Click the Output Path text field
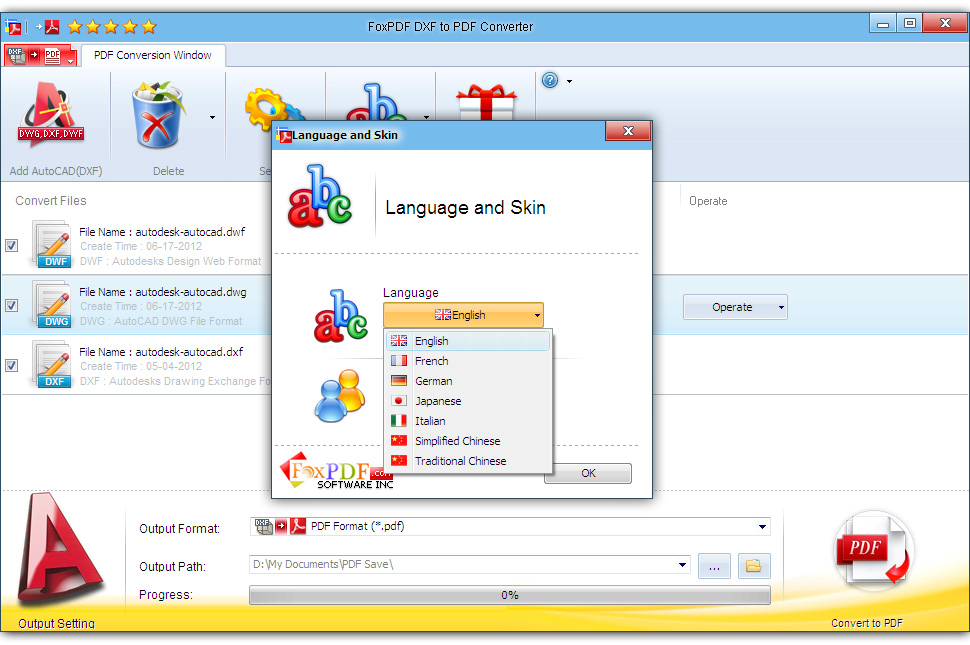Screen dimensions: 970x645 pyautogui.click(x=461, y=565)
